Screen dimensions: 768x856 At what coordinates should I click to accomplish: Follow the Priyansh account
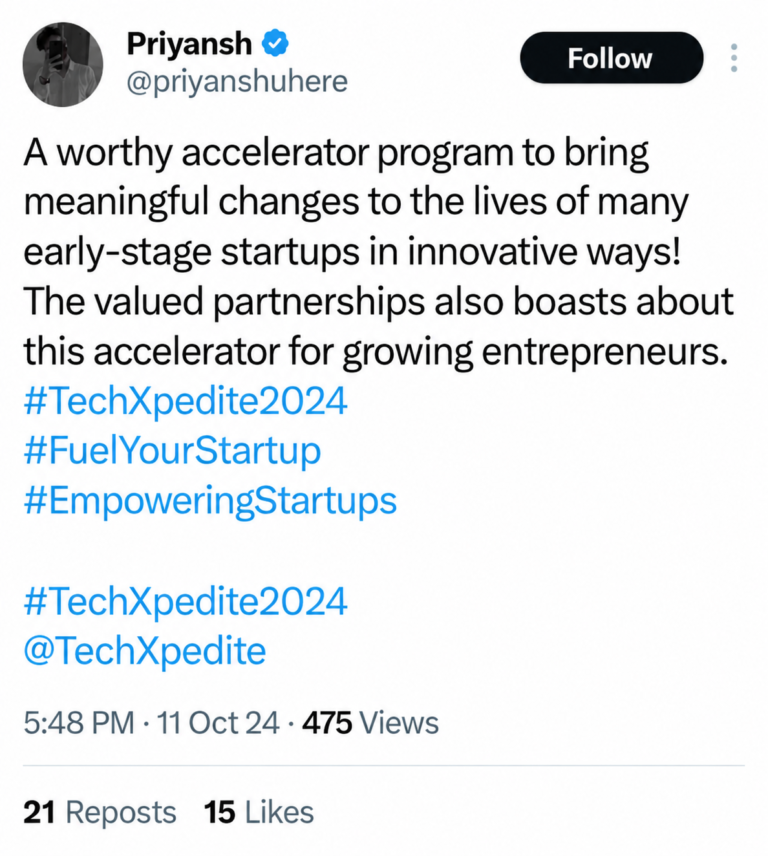coord(611,58)
